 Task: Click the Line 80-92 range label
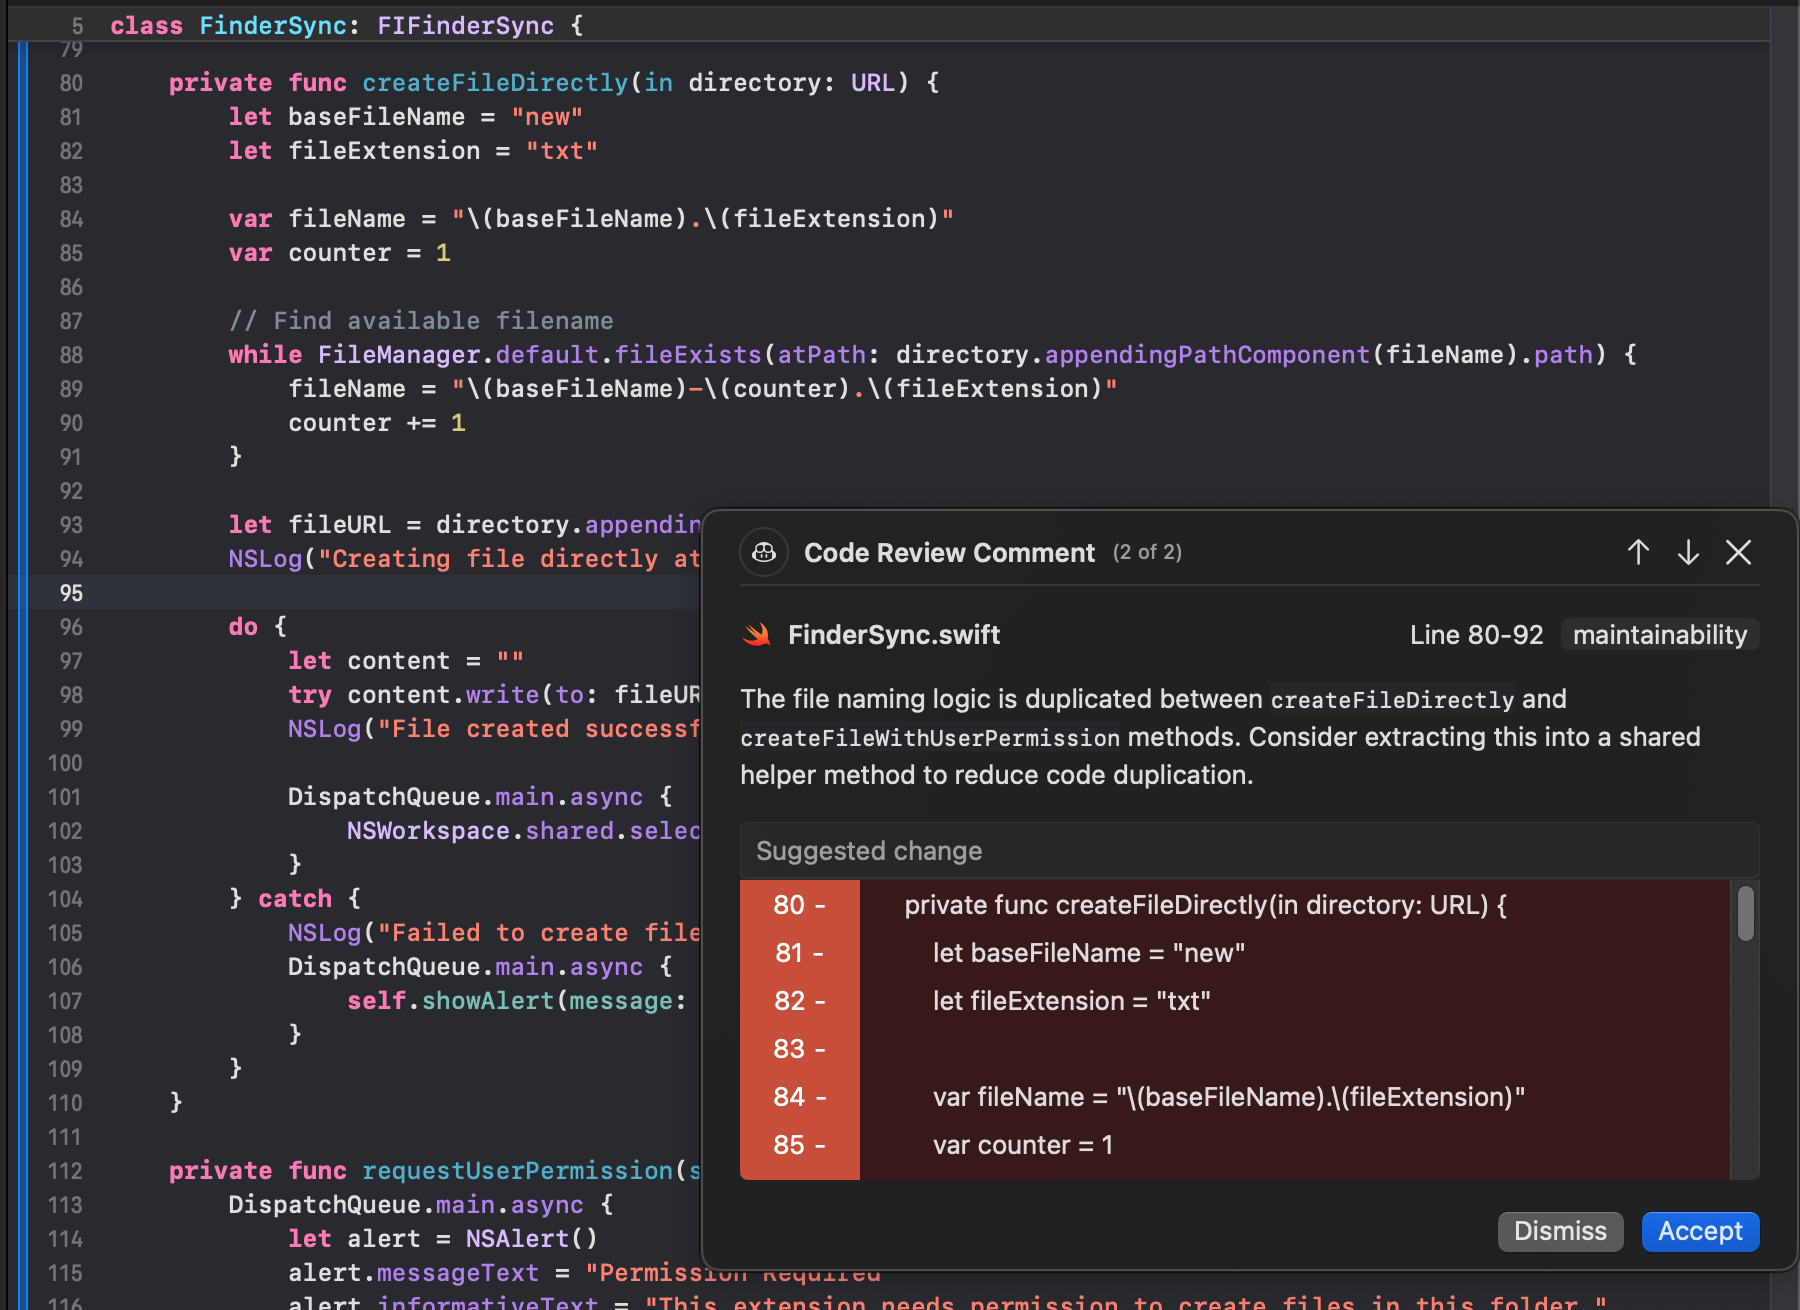[1477, 634]
